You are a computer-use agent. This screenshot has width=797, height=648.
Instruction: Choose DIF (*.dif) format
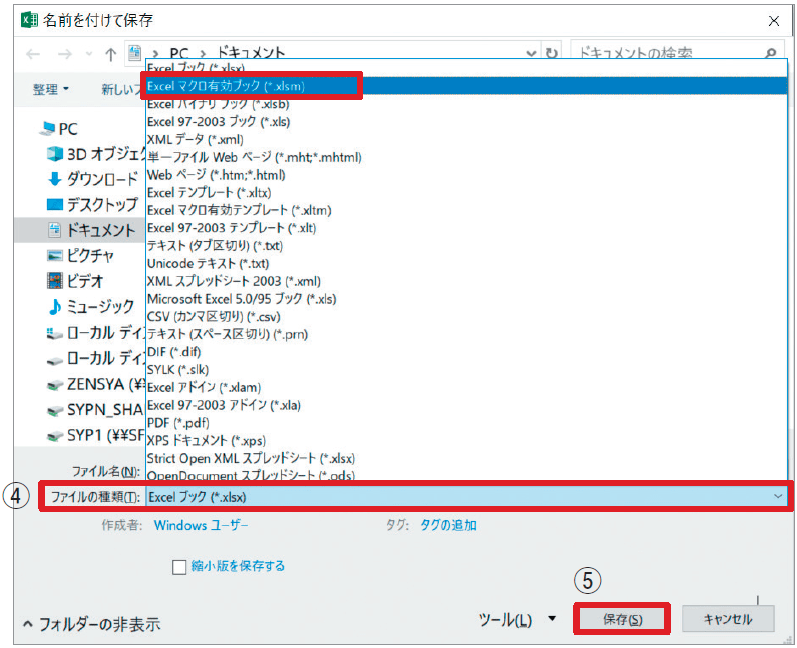tap(466, 352)
